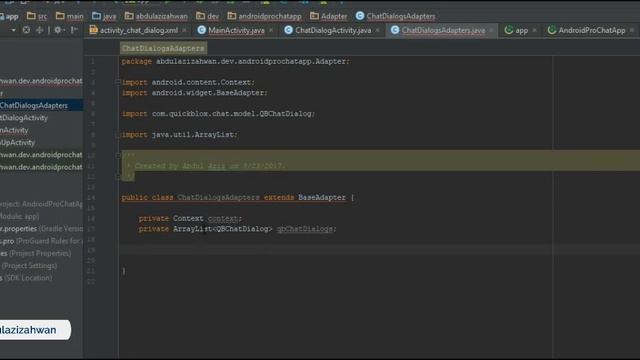Click the scroll-from-source target icon in project panel

pos(26,30)
